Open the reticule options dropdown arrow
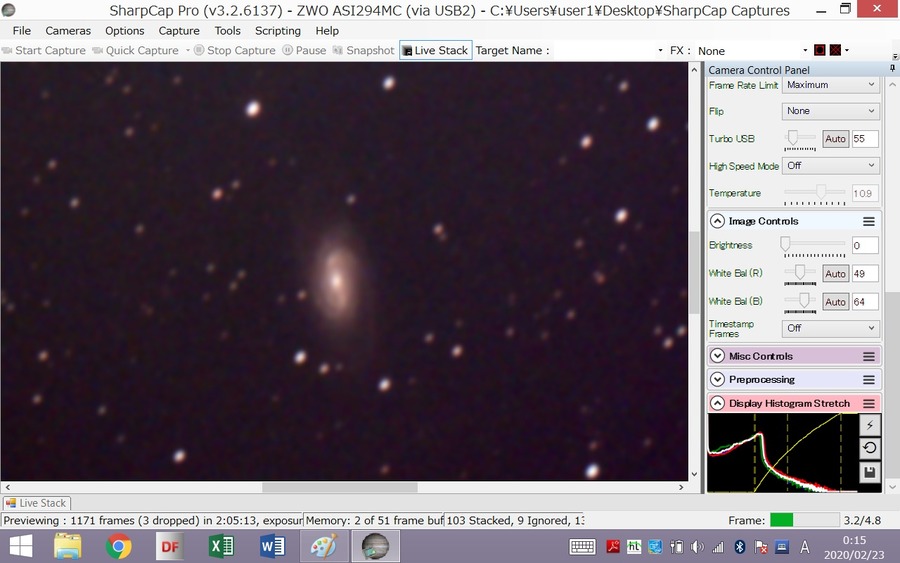The width and height of the screenshot is (900, 563). (x=847, y=51)
